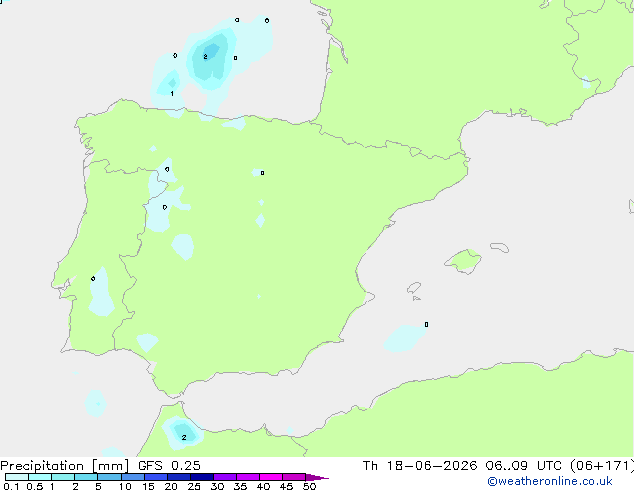Pick the dark navy swatch between 25 and 30
Image resolution: width=634 pixels, height=490 pixels.
point(202,477)
